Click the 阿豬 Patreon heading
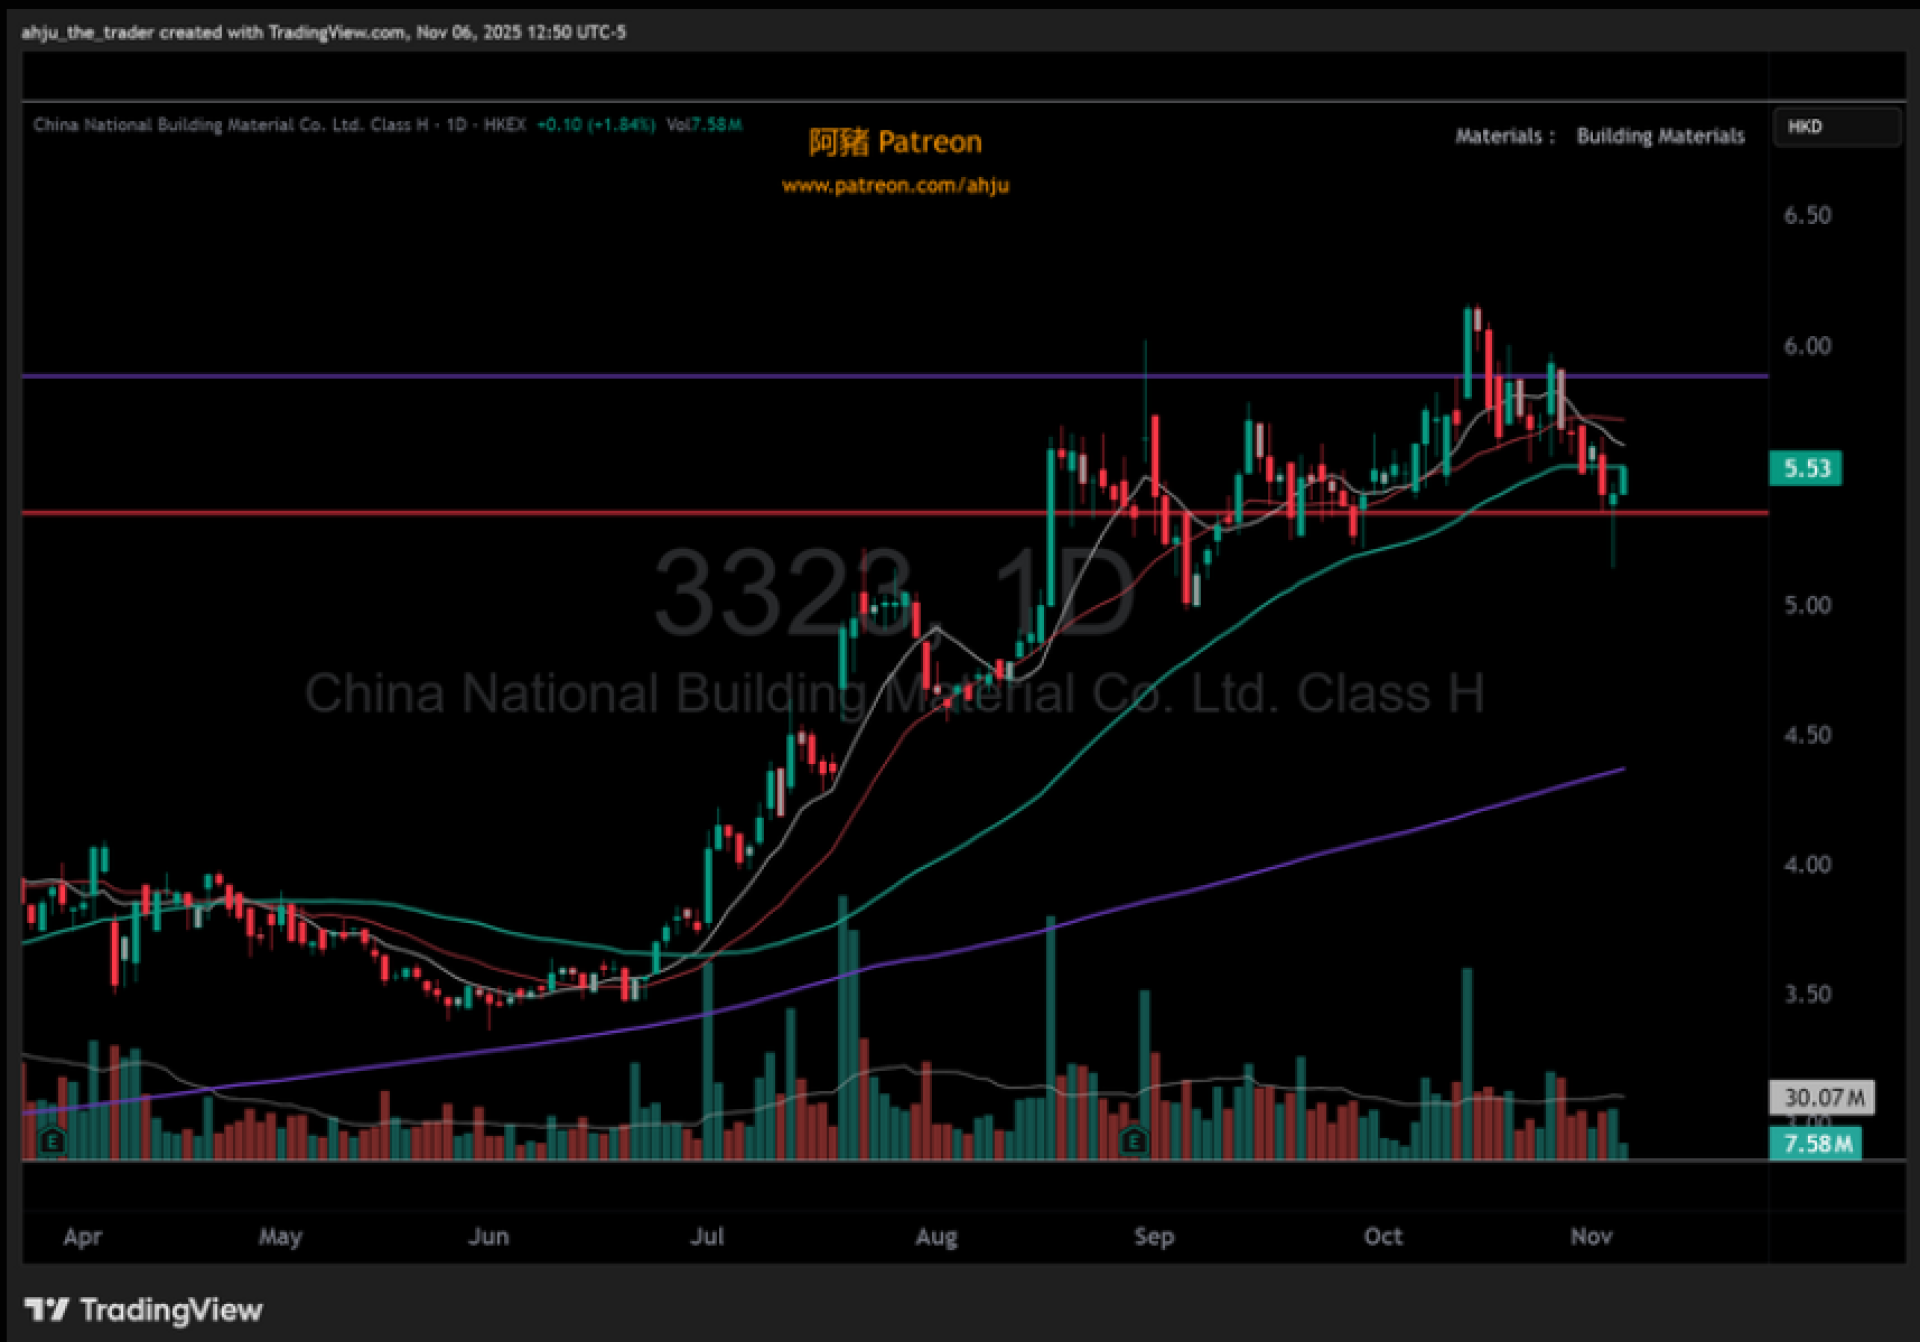Image resolution: width=1920 pixels, height=1342 pixels. pos(895,142)
